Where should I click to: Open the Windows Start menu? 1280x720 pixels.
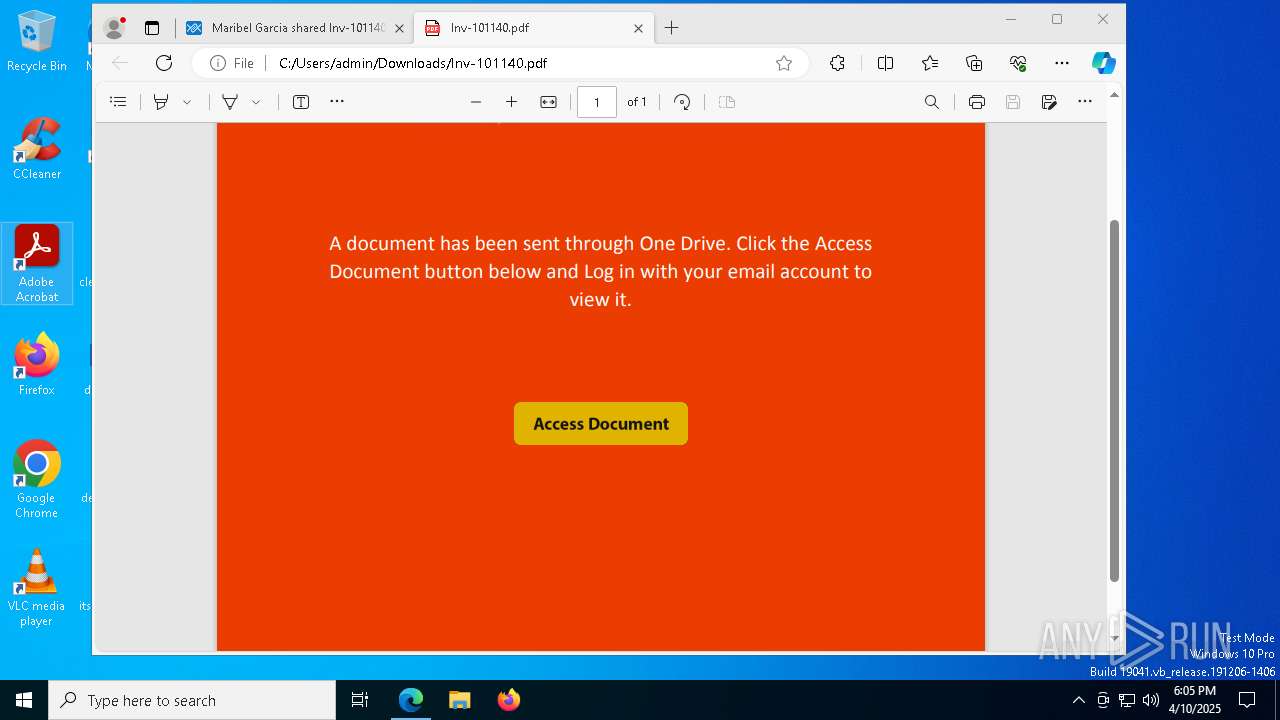(24, 700)
